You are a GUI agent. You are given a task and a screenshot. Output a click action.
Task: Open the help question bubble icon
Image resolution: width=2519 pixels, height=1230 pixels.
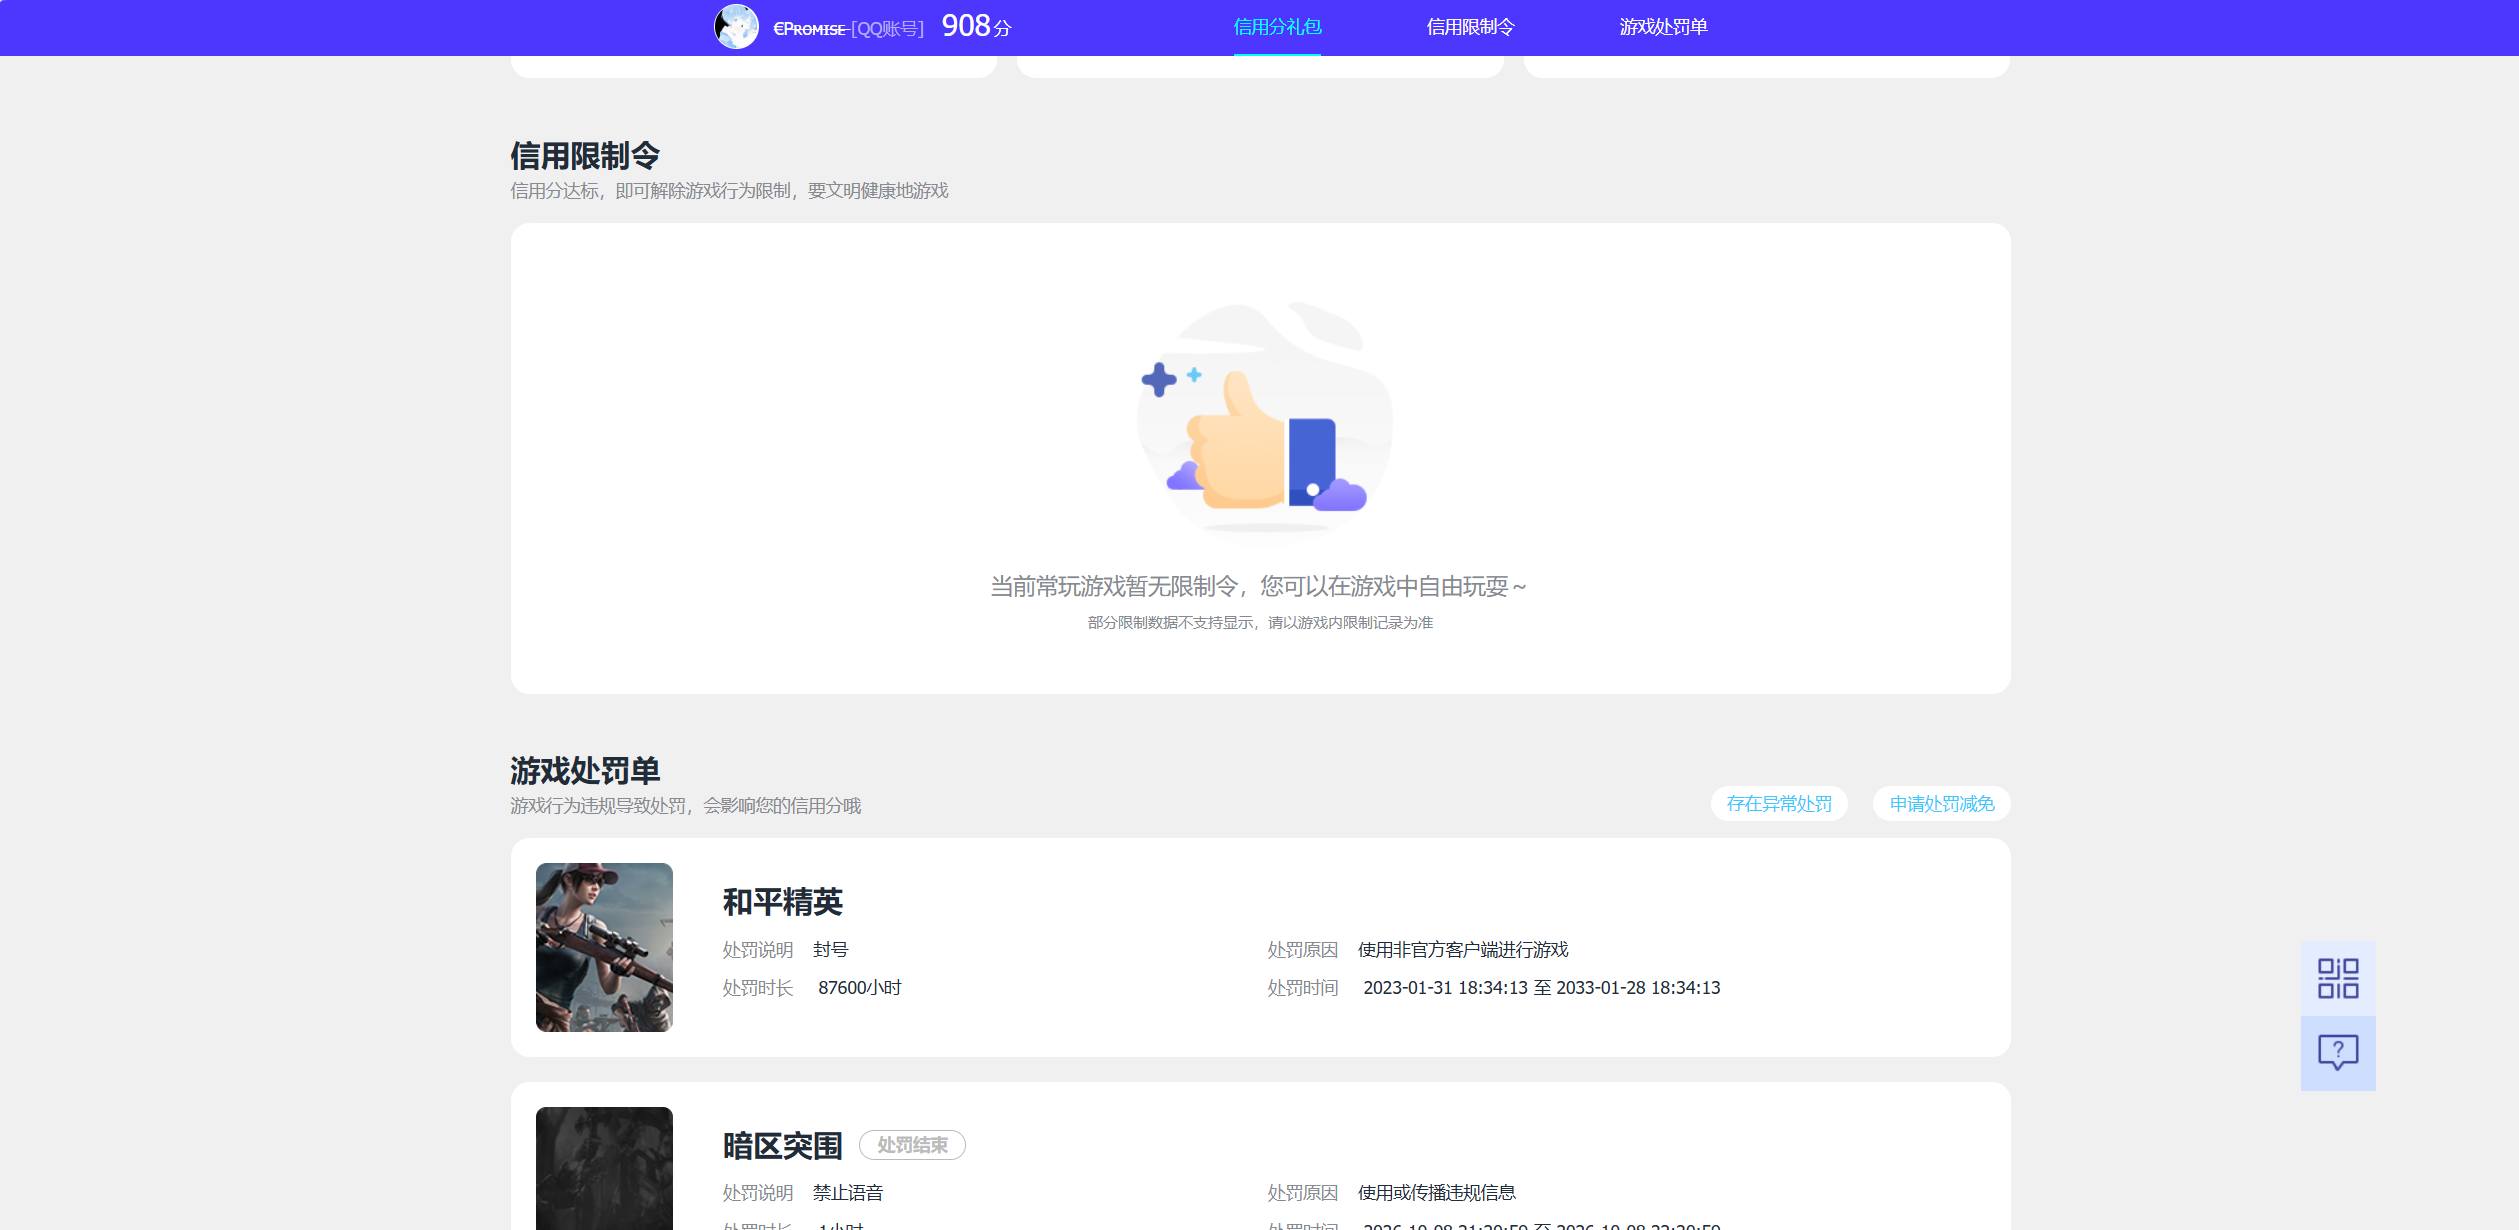[x=2338, y=1053]
